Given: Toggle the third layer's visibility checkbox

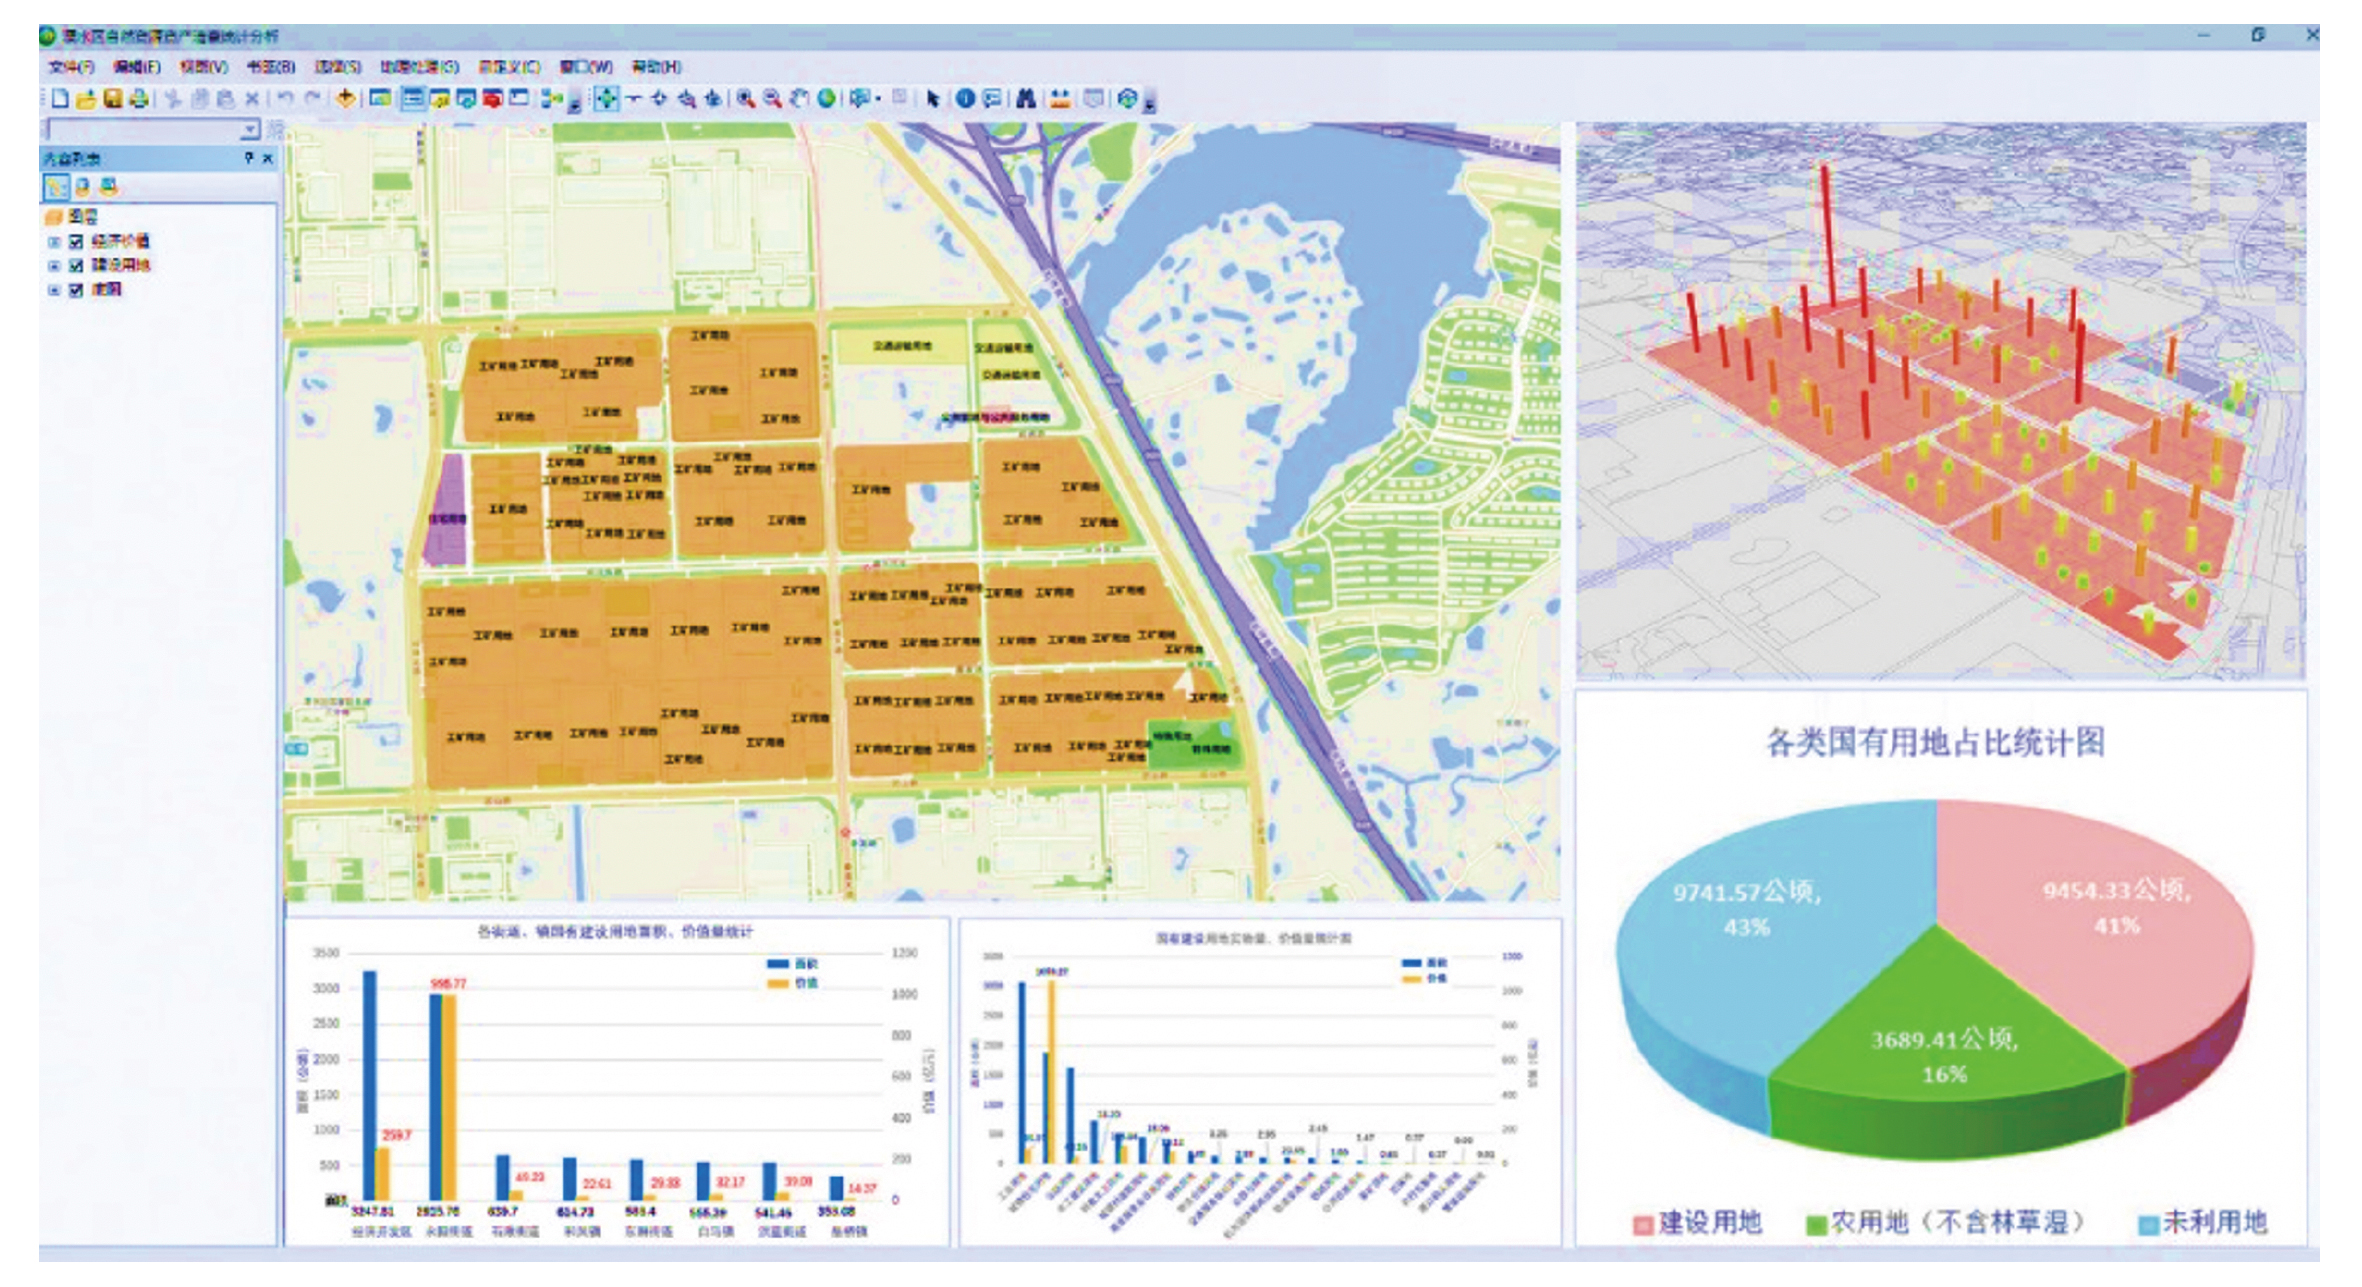Looking at the screenshot, I should coord(76,290).
